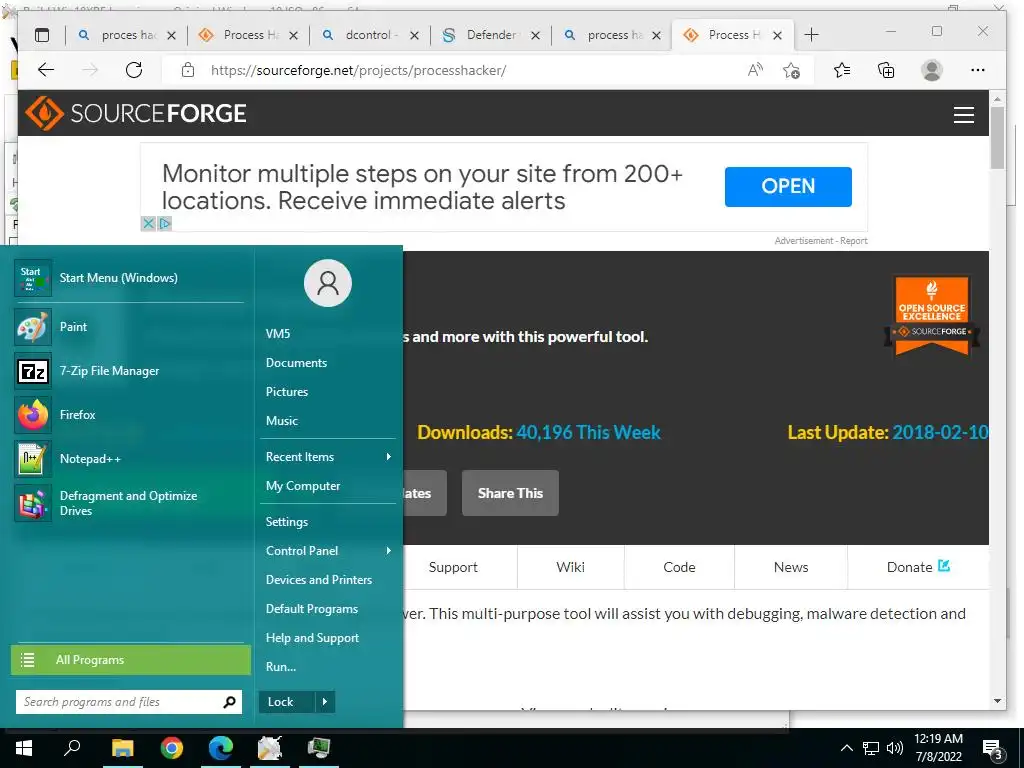Open Edge Settings and more menu
The width and height of the screenshot is (1024, 768).
point(978,70)
